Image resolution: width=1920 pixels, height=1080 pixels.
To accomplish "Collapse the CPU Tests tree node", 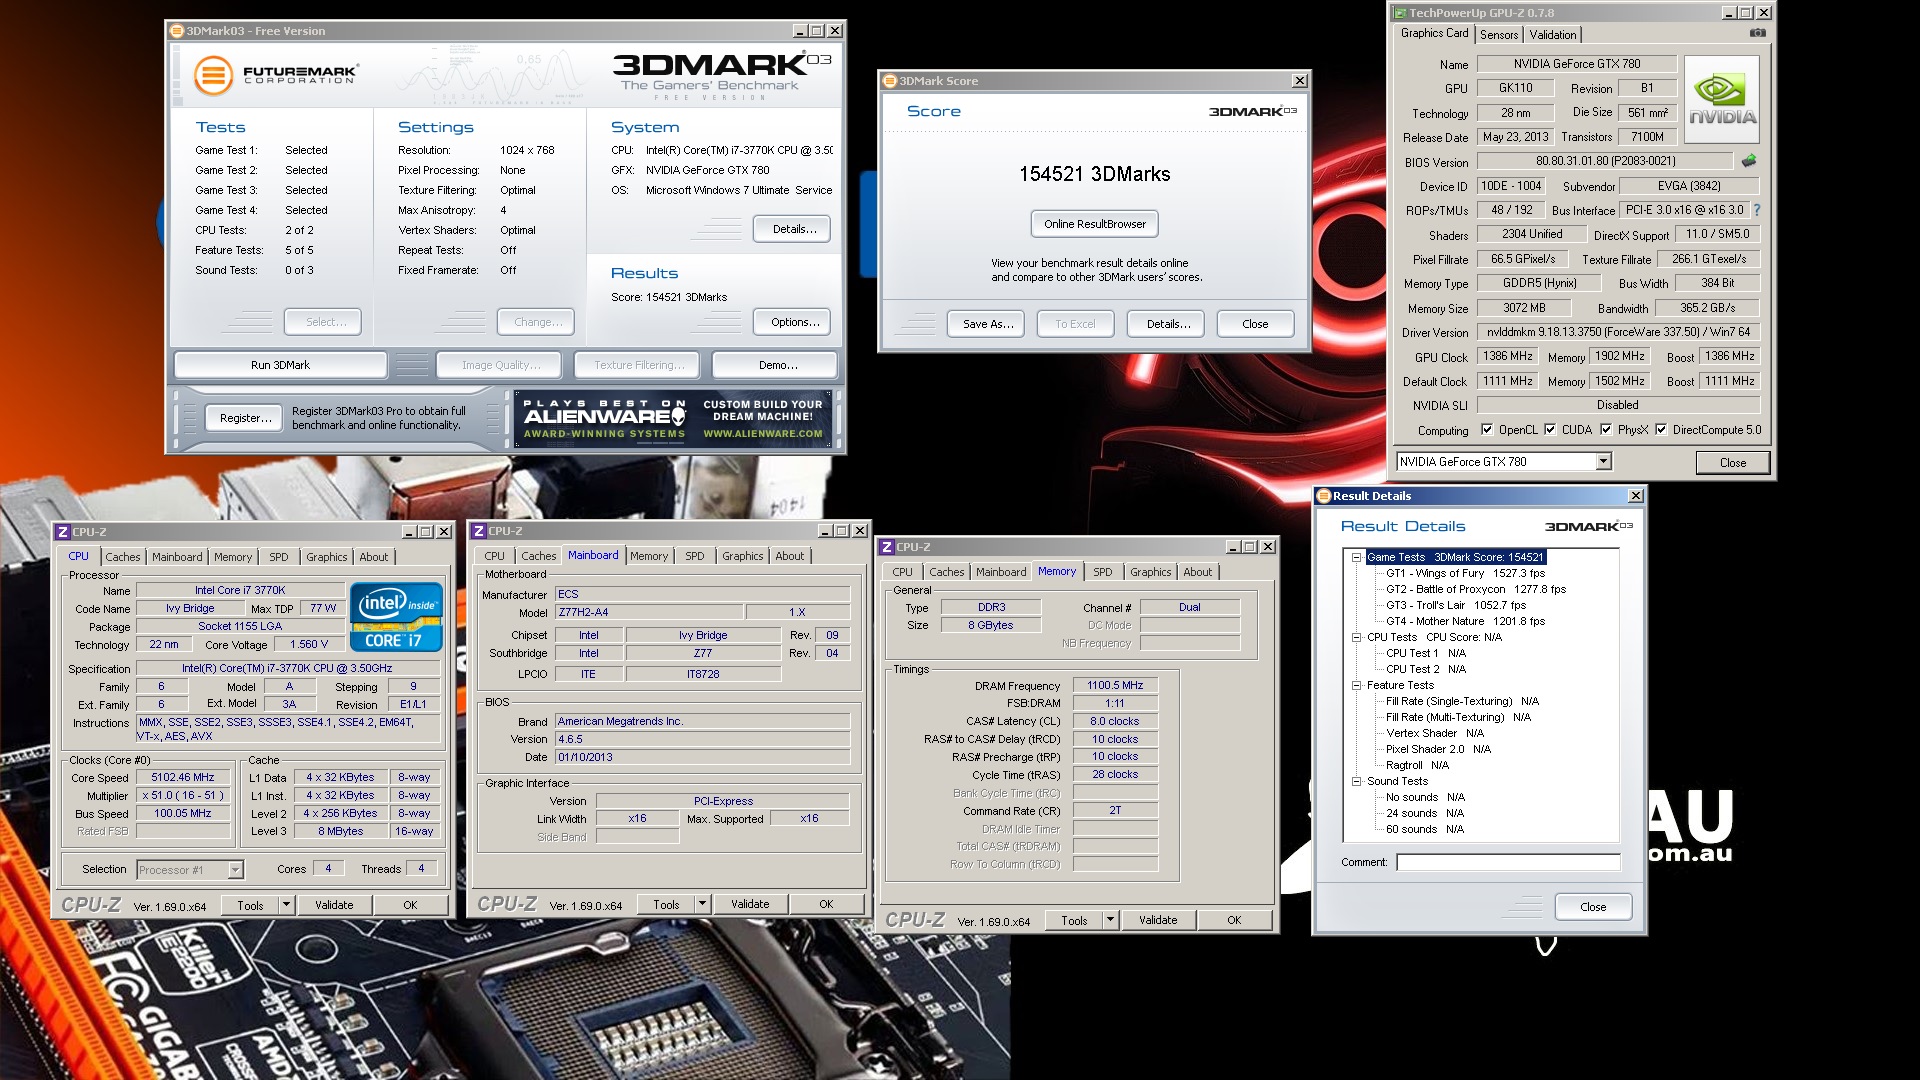I will pyautogui.click(x=1356, y=637).
